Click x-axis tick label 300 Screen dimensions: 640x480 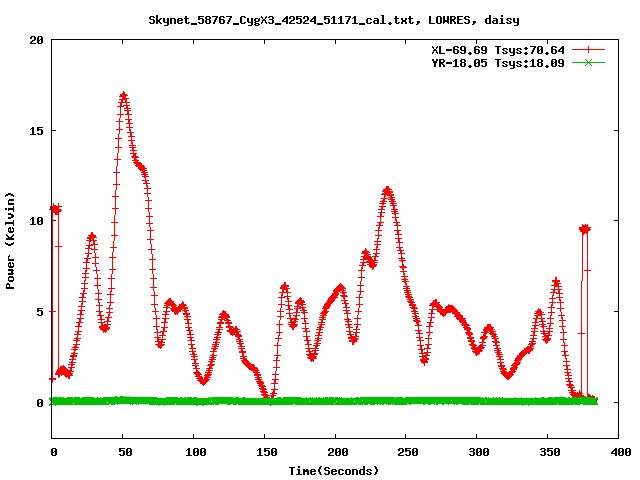[479, 452]
